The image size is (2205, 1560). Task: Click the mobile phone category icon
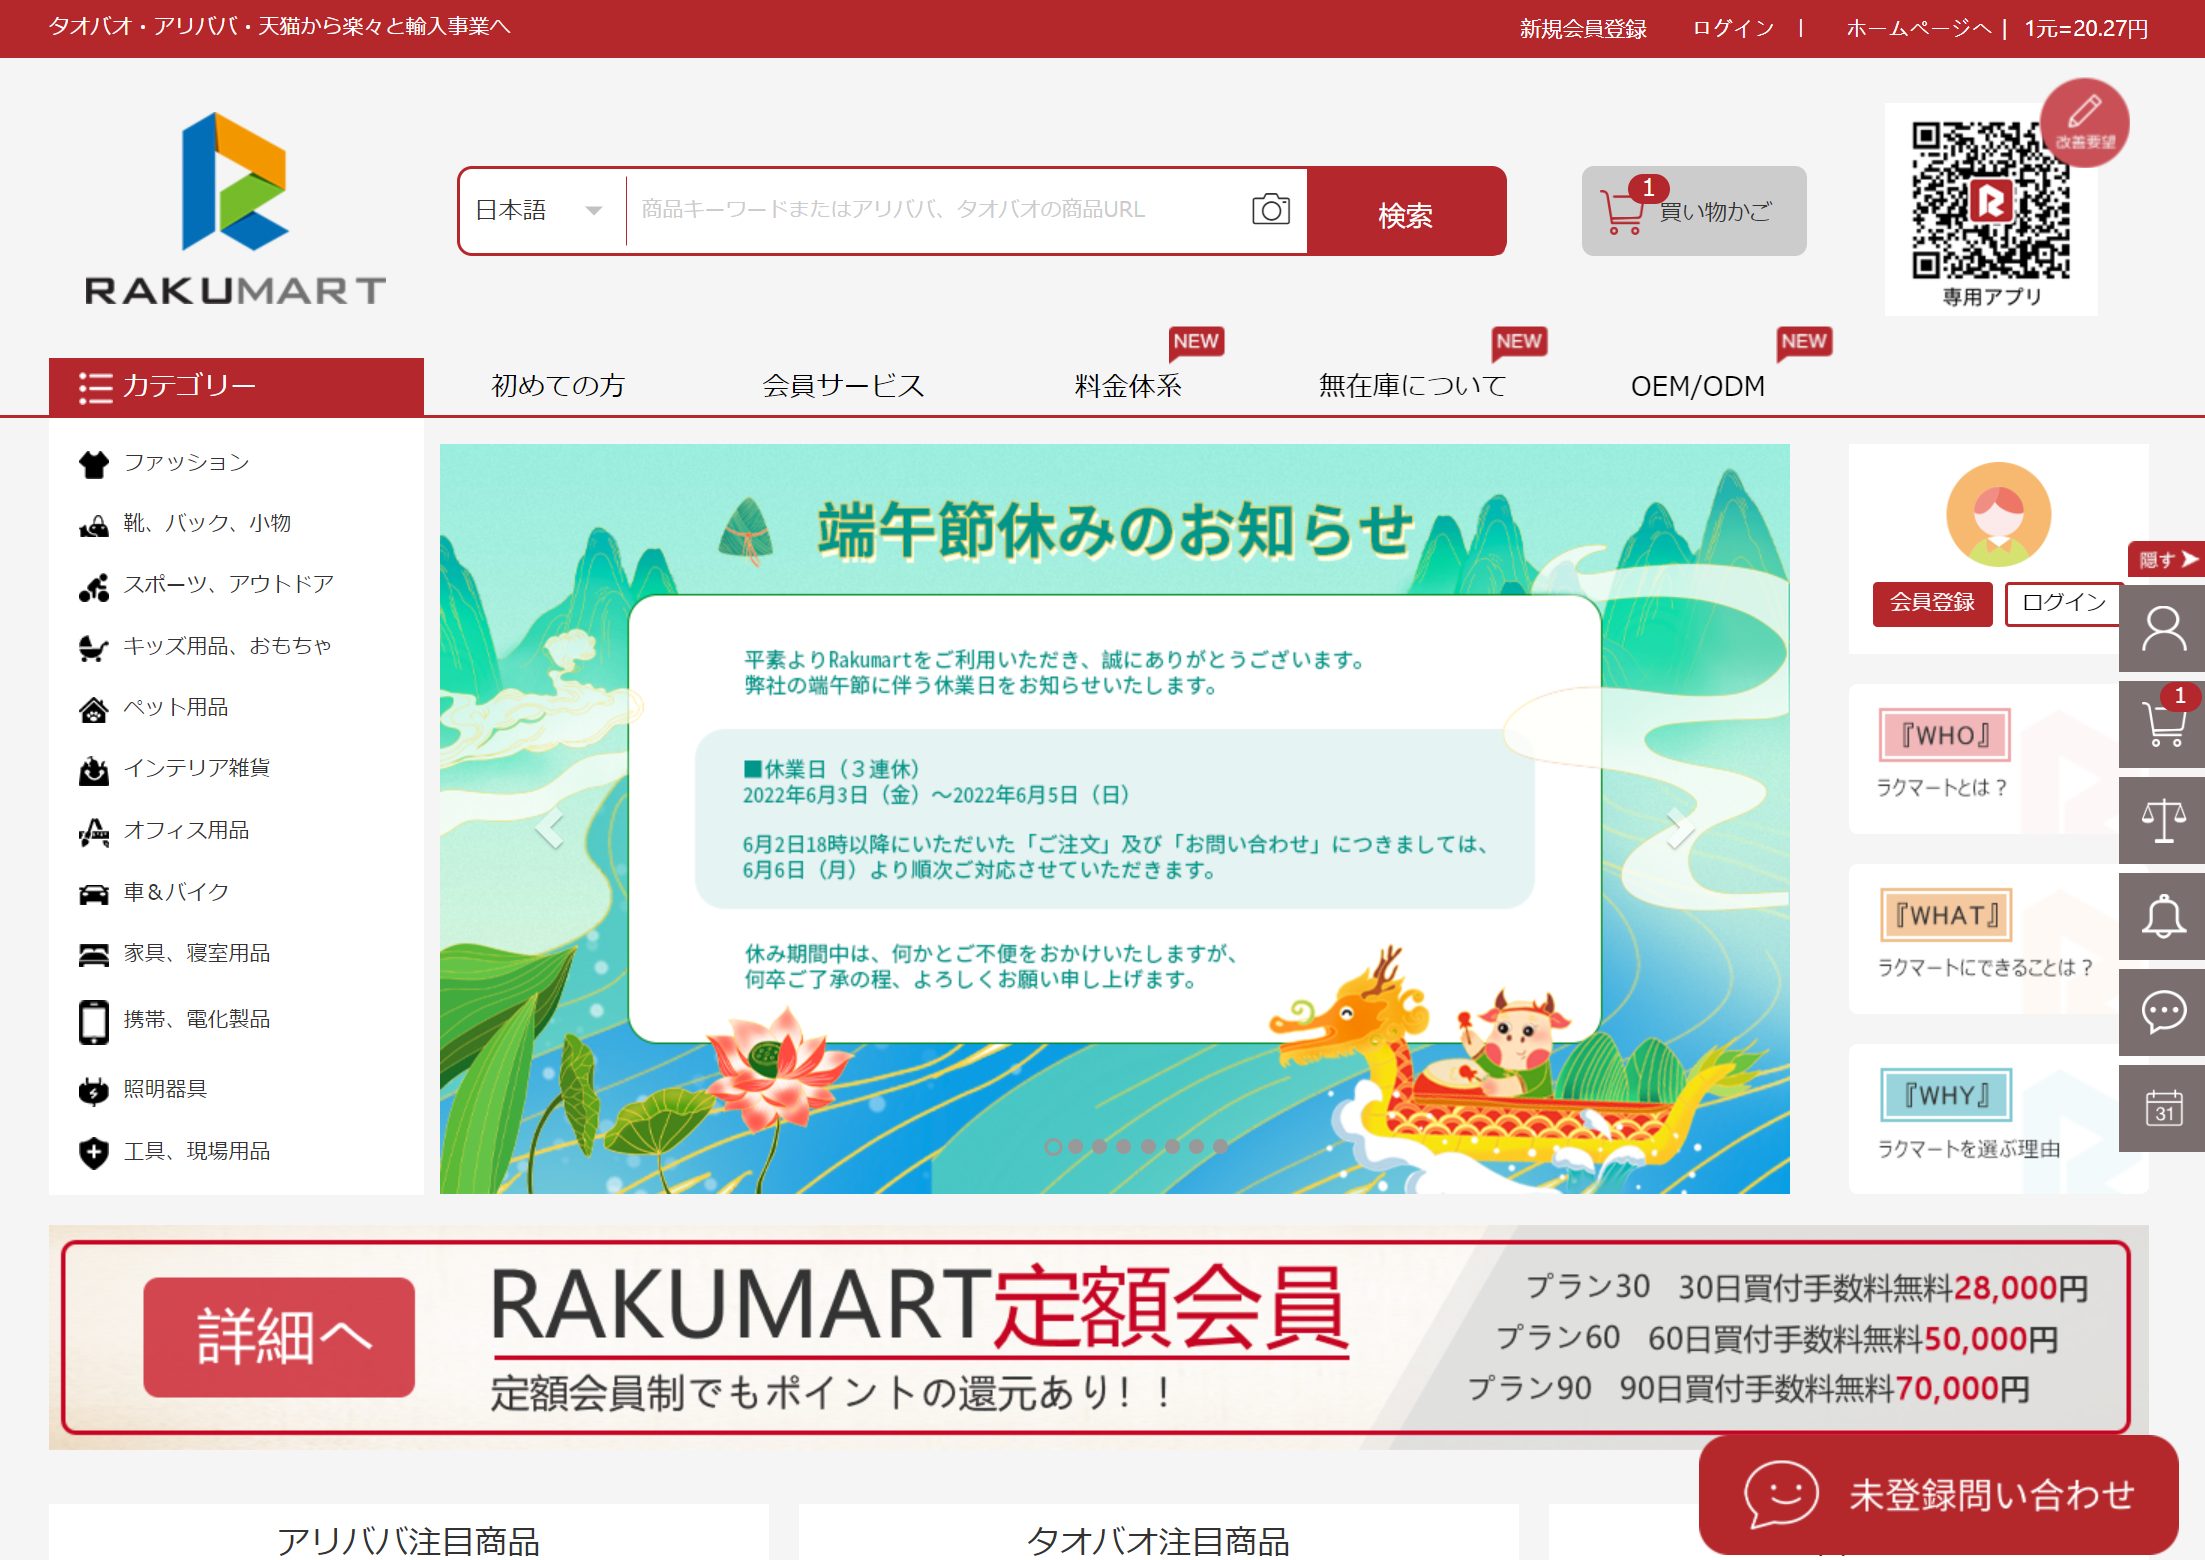tap(94, 1022)
